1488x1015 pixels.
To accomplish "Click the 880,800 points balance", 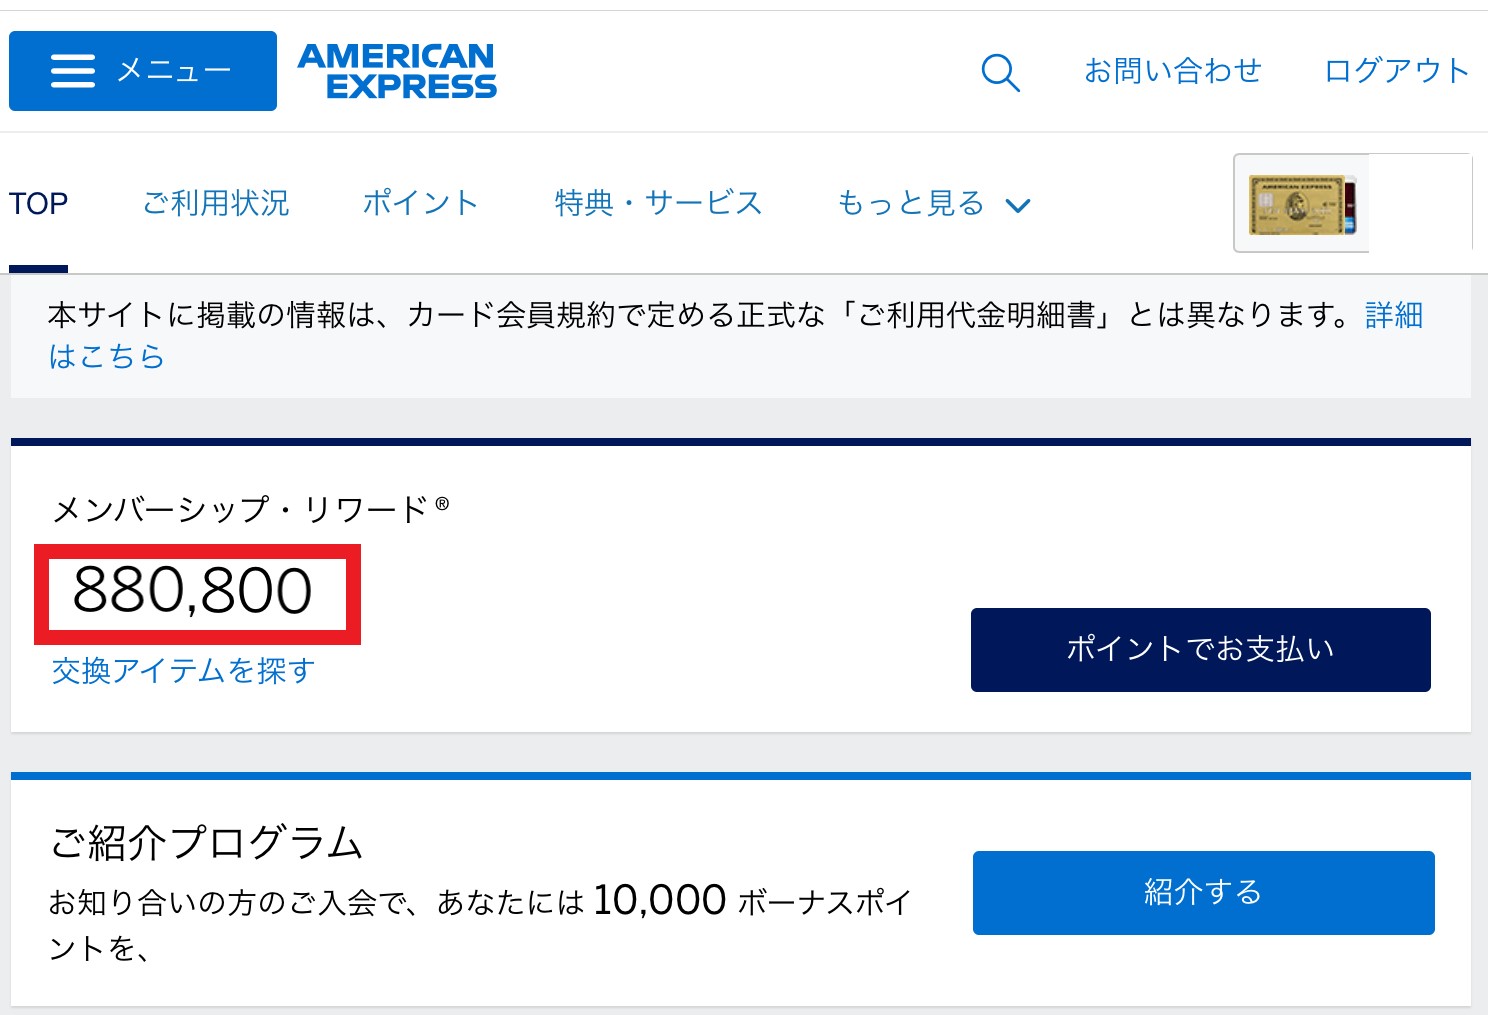I will [193, 590].
